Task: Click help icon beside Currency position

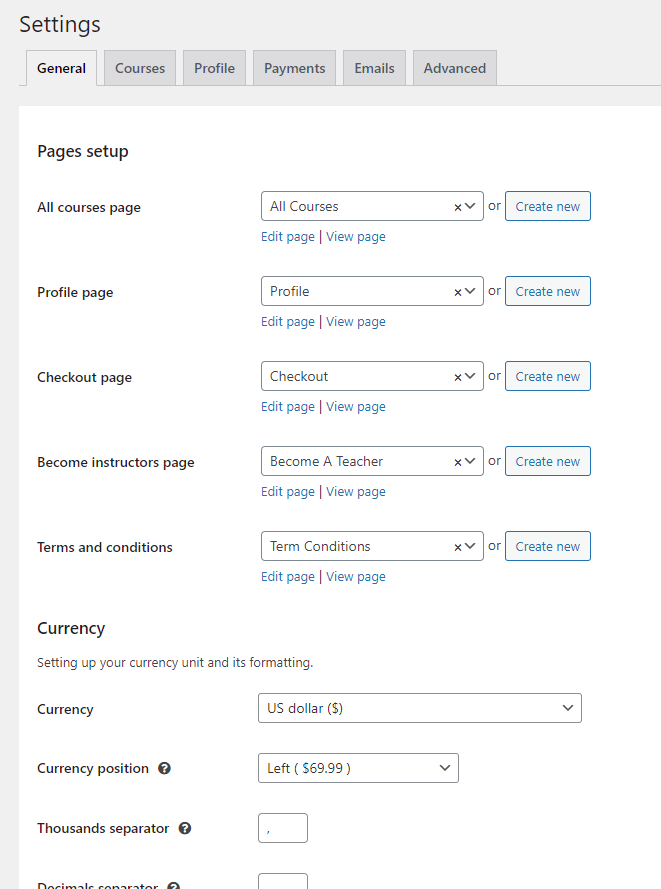Action: [x=165, y=769]
